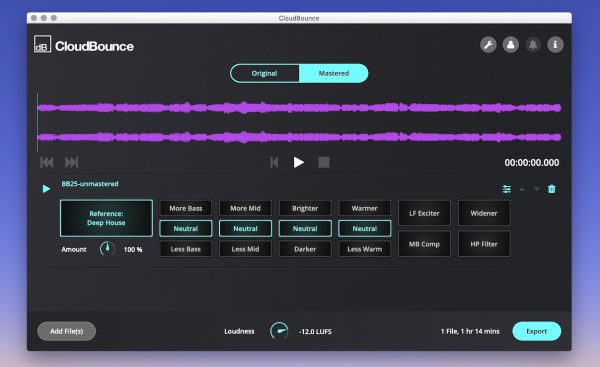Click the upper waveform channel
This screenshot has height=367, width=600.
click(x=299, y=108)
